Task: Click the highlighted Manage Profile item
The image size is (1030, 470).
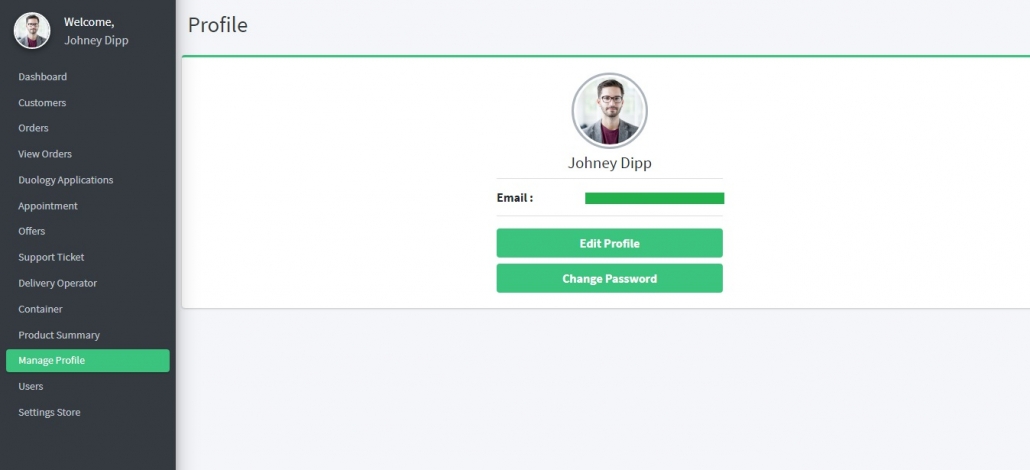Action: click(x=88, y=360)
